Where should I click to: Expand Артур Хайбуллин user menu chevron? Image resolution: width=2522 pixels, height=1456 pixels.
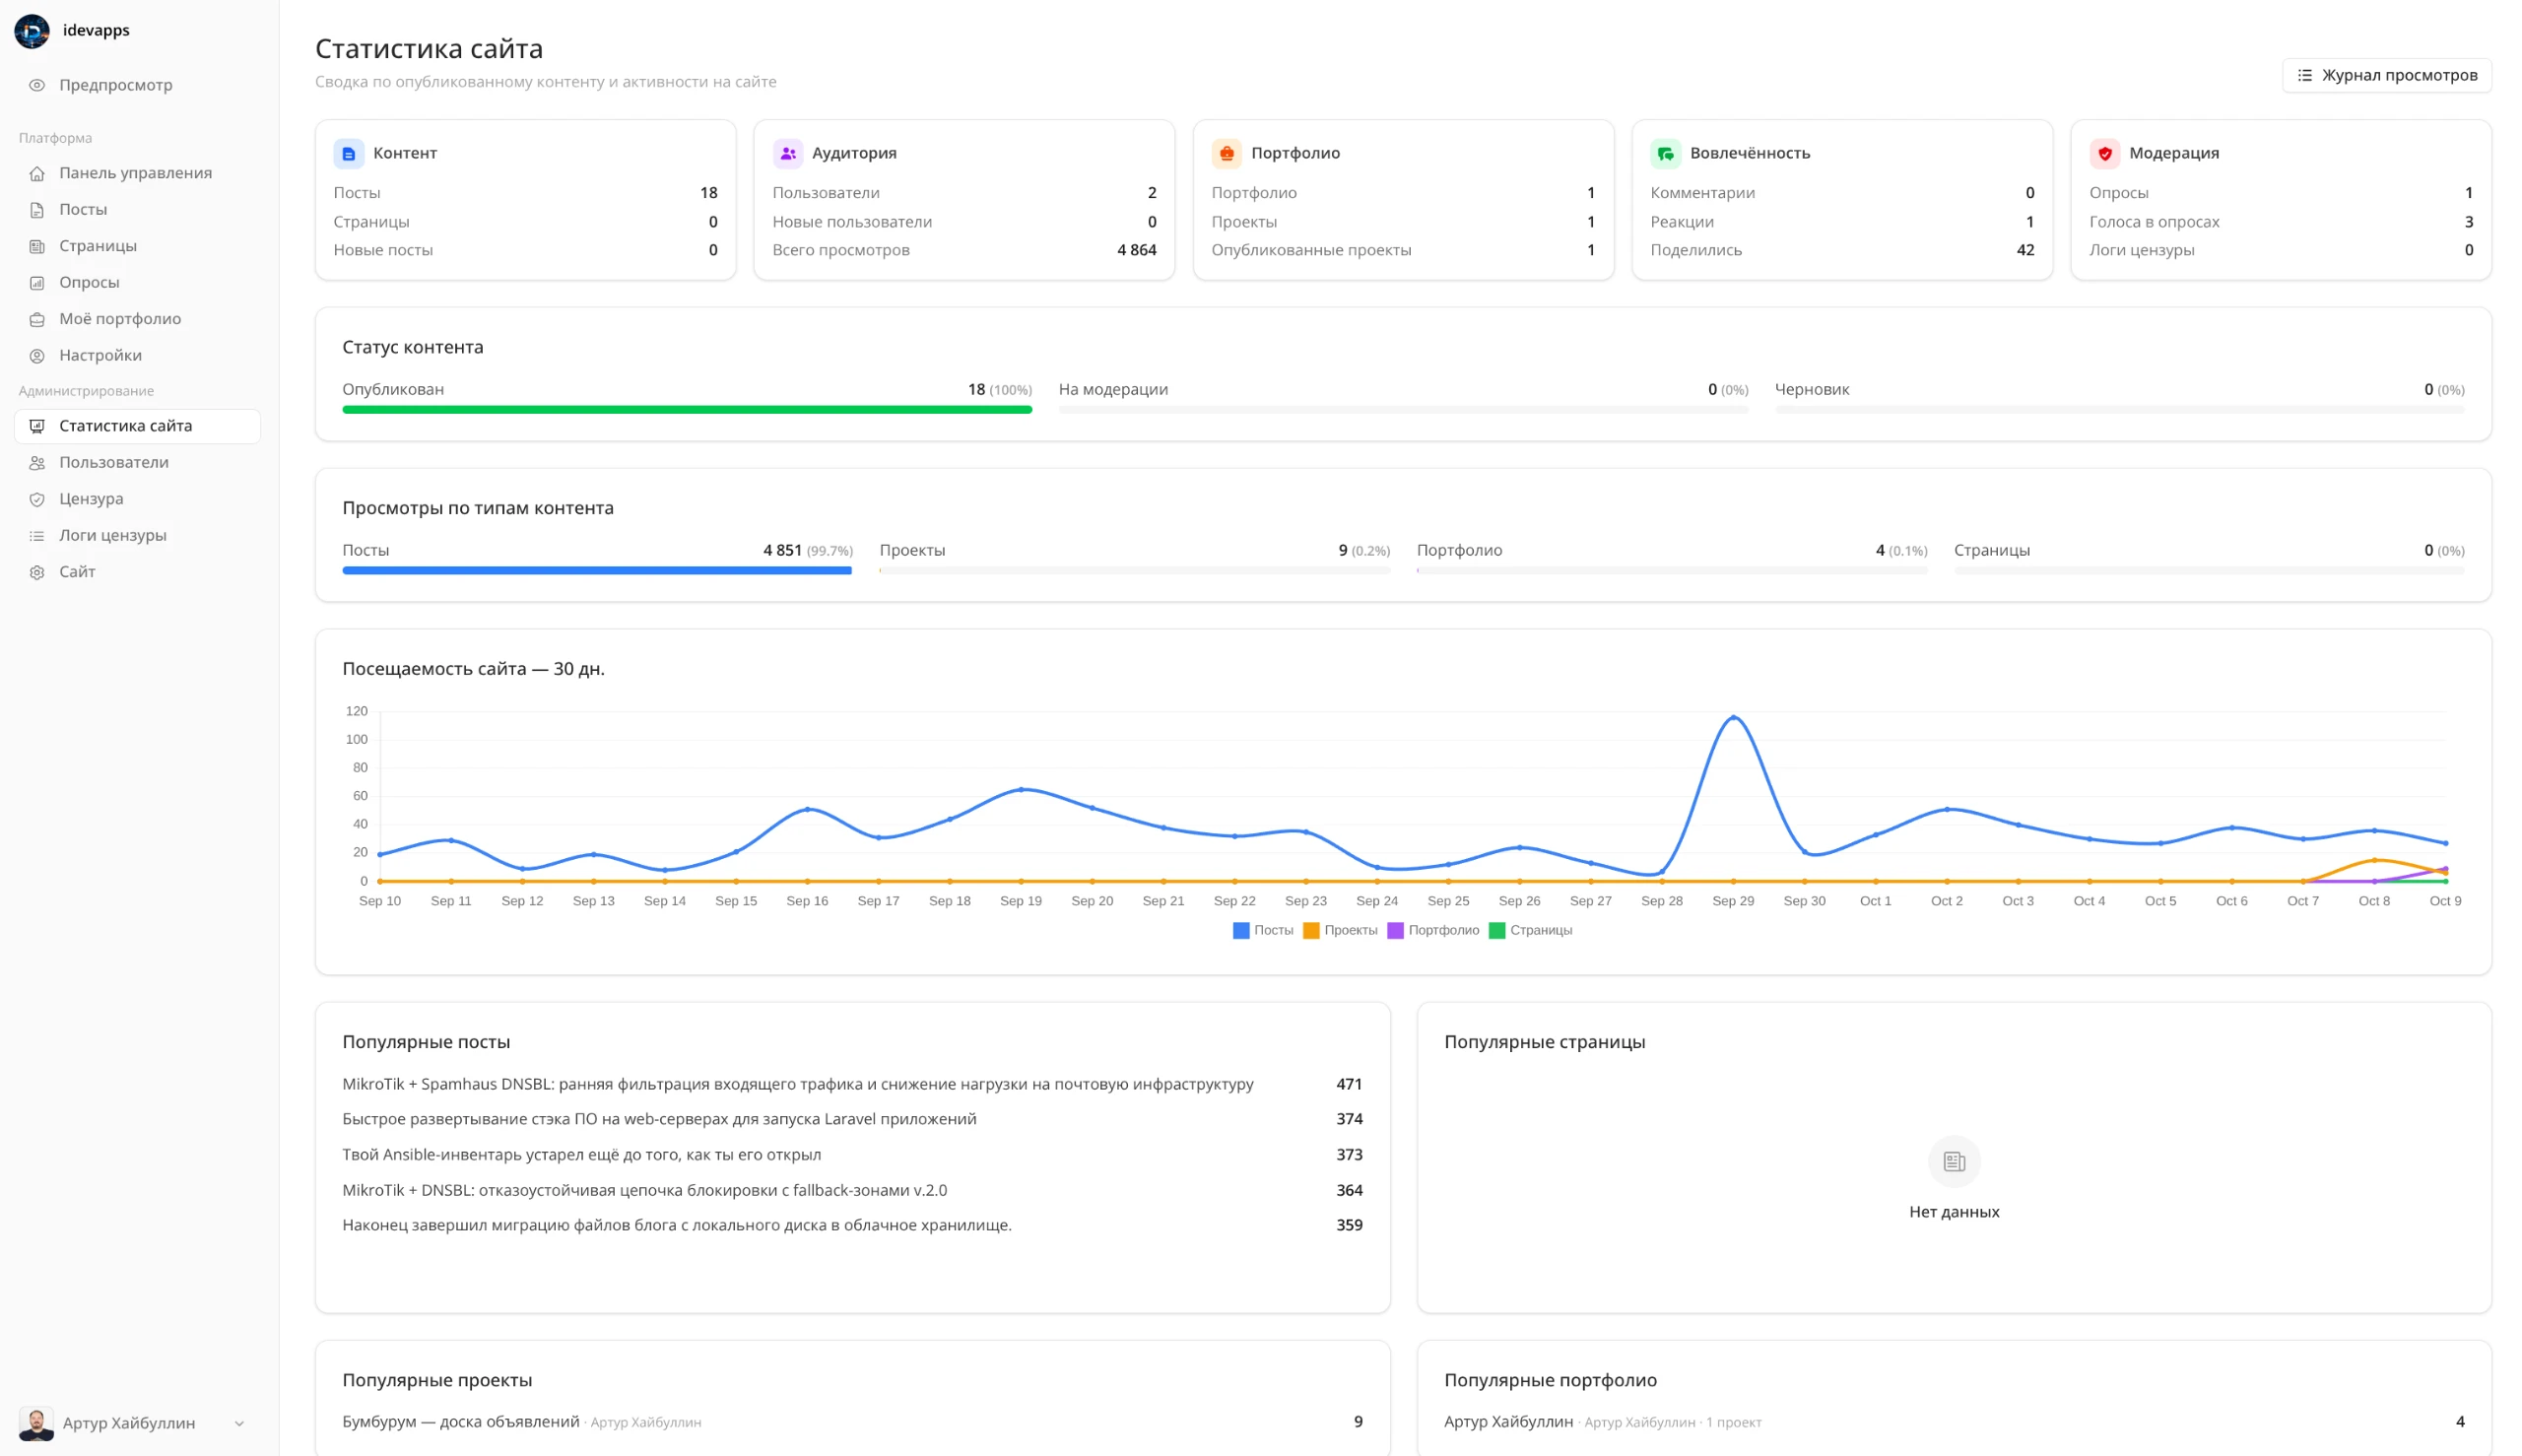239,1423
